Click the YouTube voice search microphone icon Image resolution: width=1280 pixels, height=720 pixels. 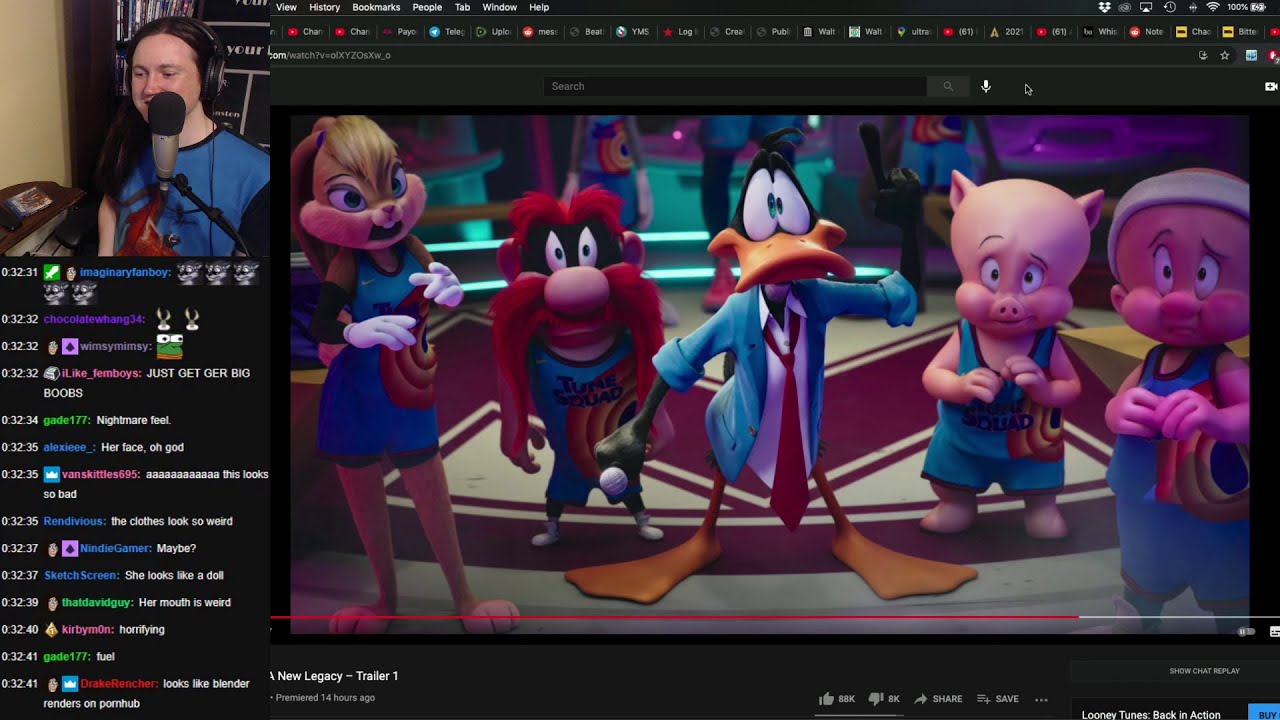[x=985, y=86]
